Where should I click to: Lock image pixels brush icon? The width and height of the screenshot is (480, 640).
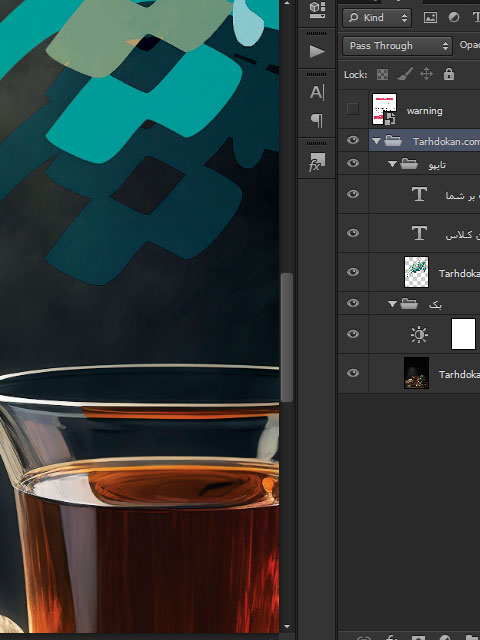point(404,74)
